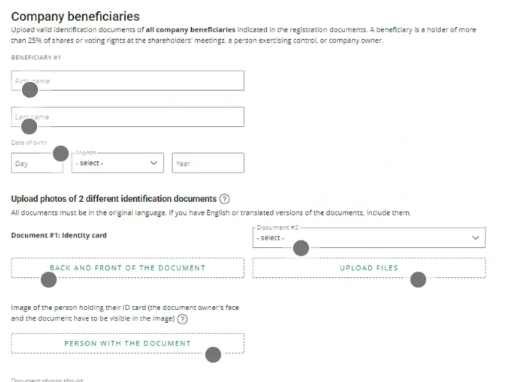Focus the Last name text box
This screenshot has width=505, height=382.
coord(128,117)
